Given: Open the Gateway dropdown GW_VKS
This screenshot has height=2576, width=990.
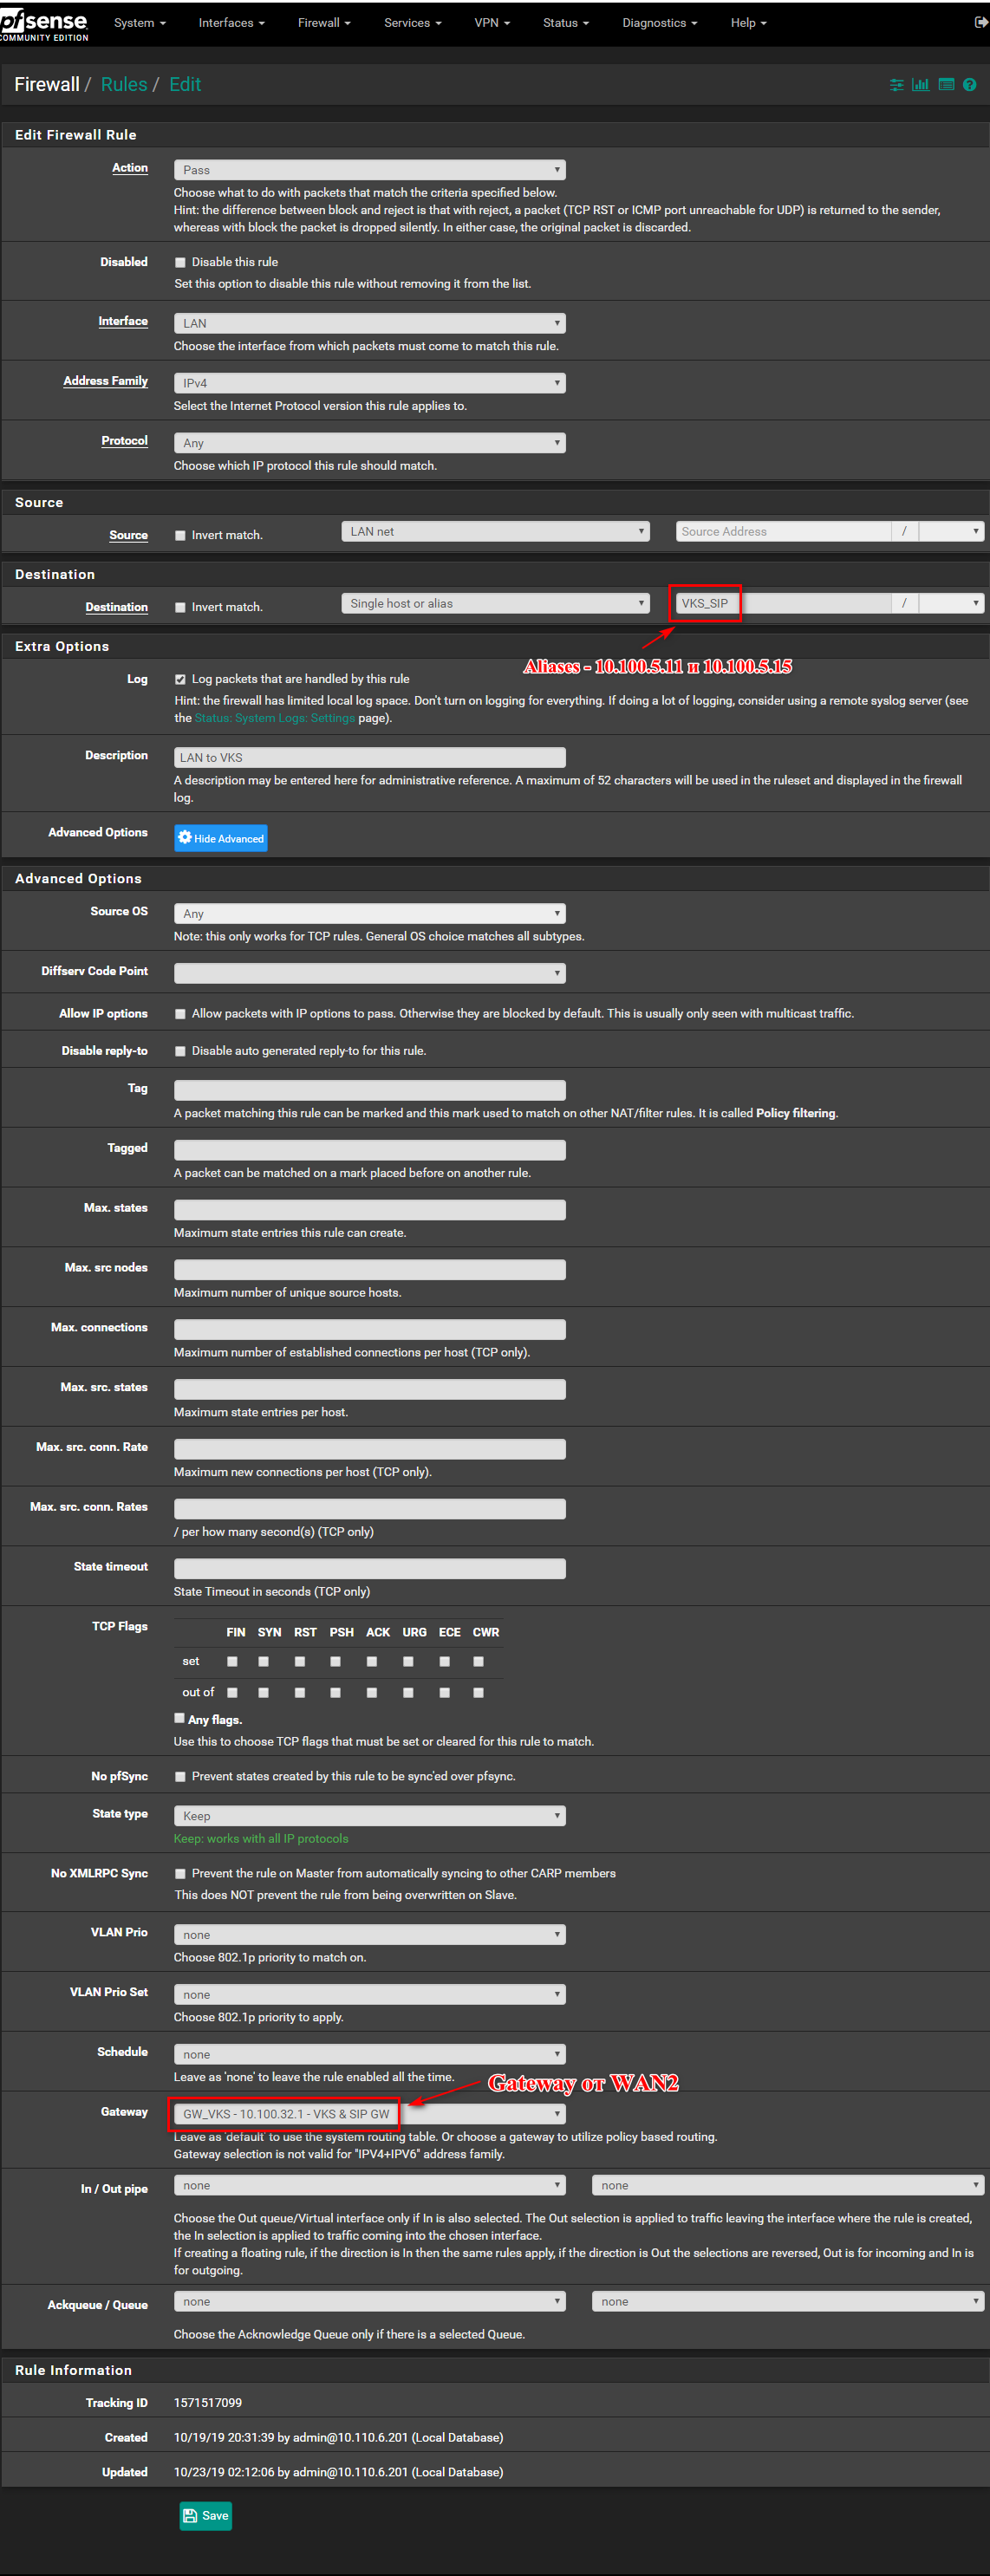Looking at the screenshot, I should pos(370,2114).
